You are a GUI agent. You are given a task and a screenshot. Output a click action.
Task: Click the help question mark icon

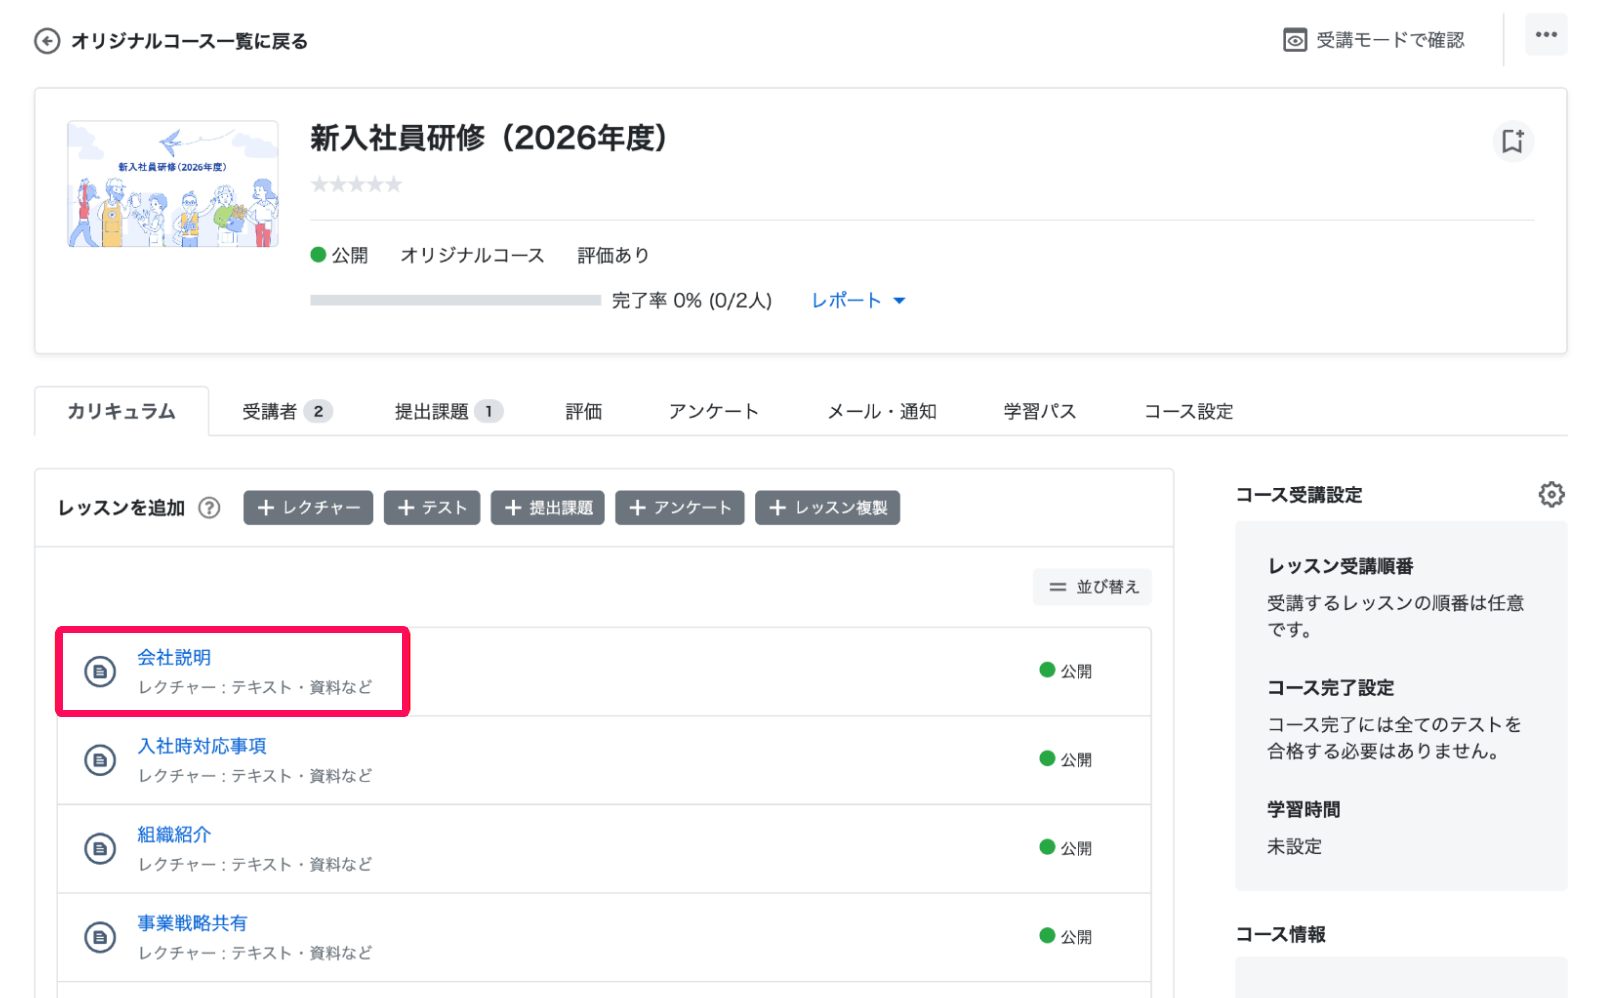tap(209, 508)
